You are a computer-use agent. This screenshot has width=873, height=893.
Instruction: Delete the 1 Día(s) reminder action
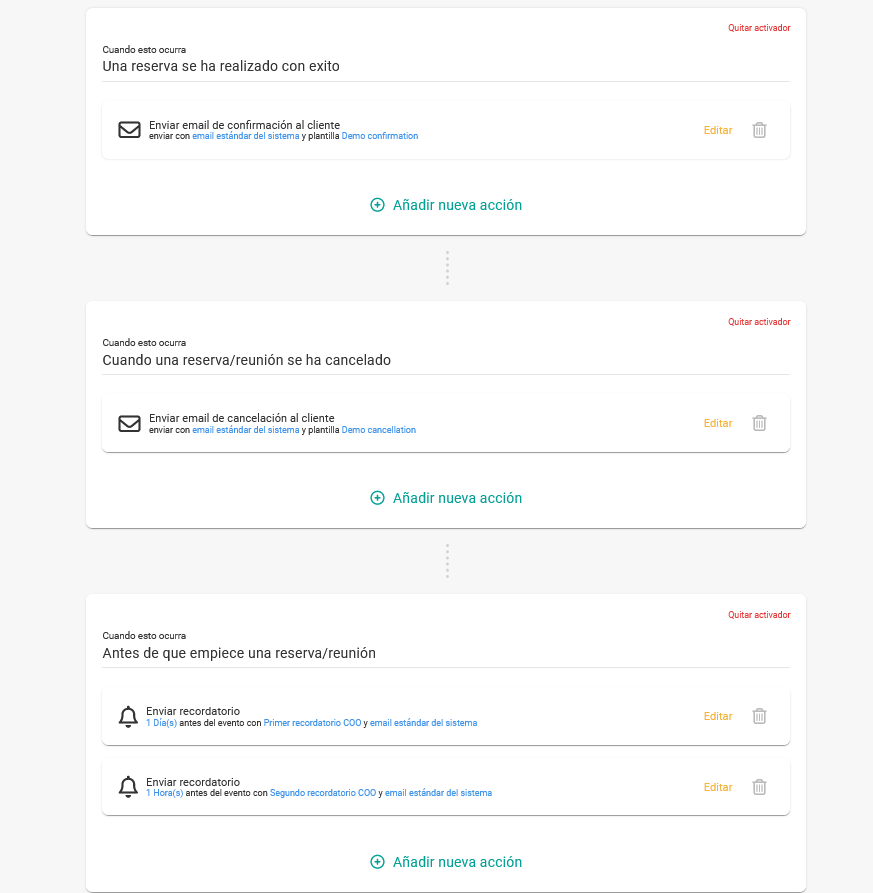(759, 716)
